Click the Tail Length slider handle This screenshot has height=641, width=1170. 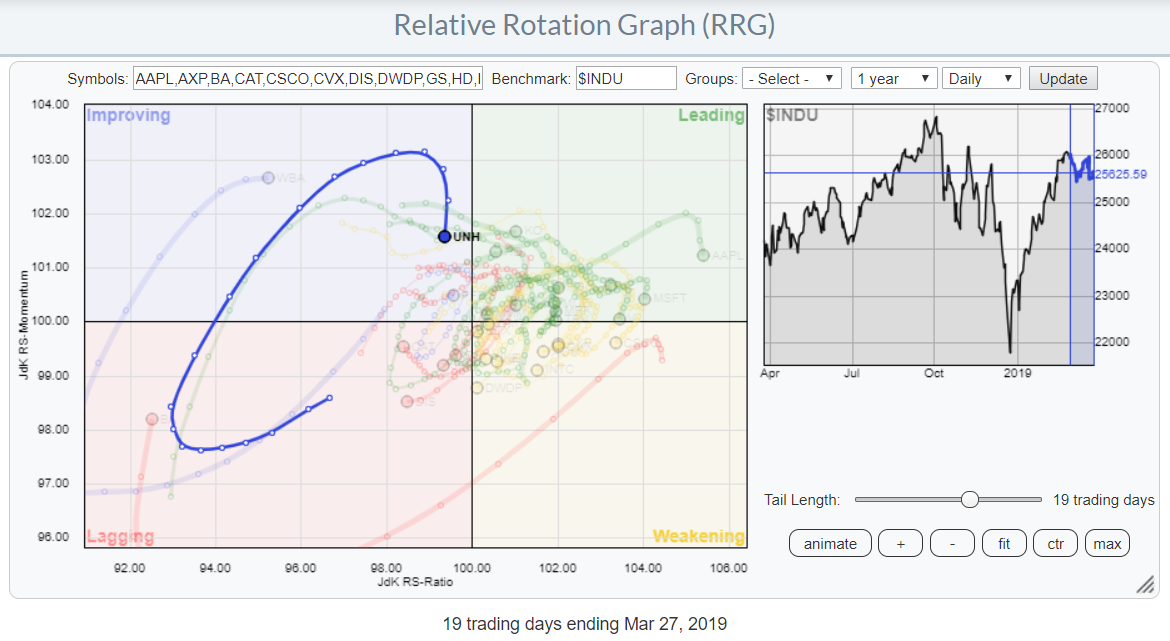click(x=969, y=500)
